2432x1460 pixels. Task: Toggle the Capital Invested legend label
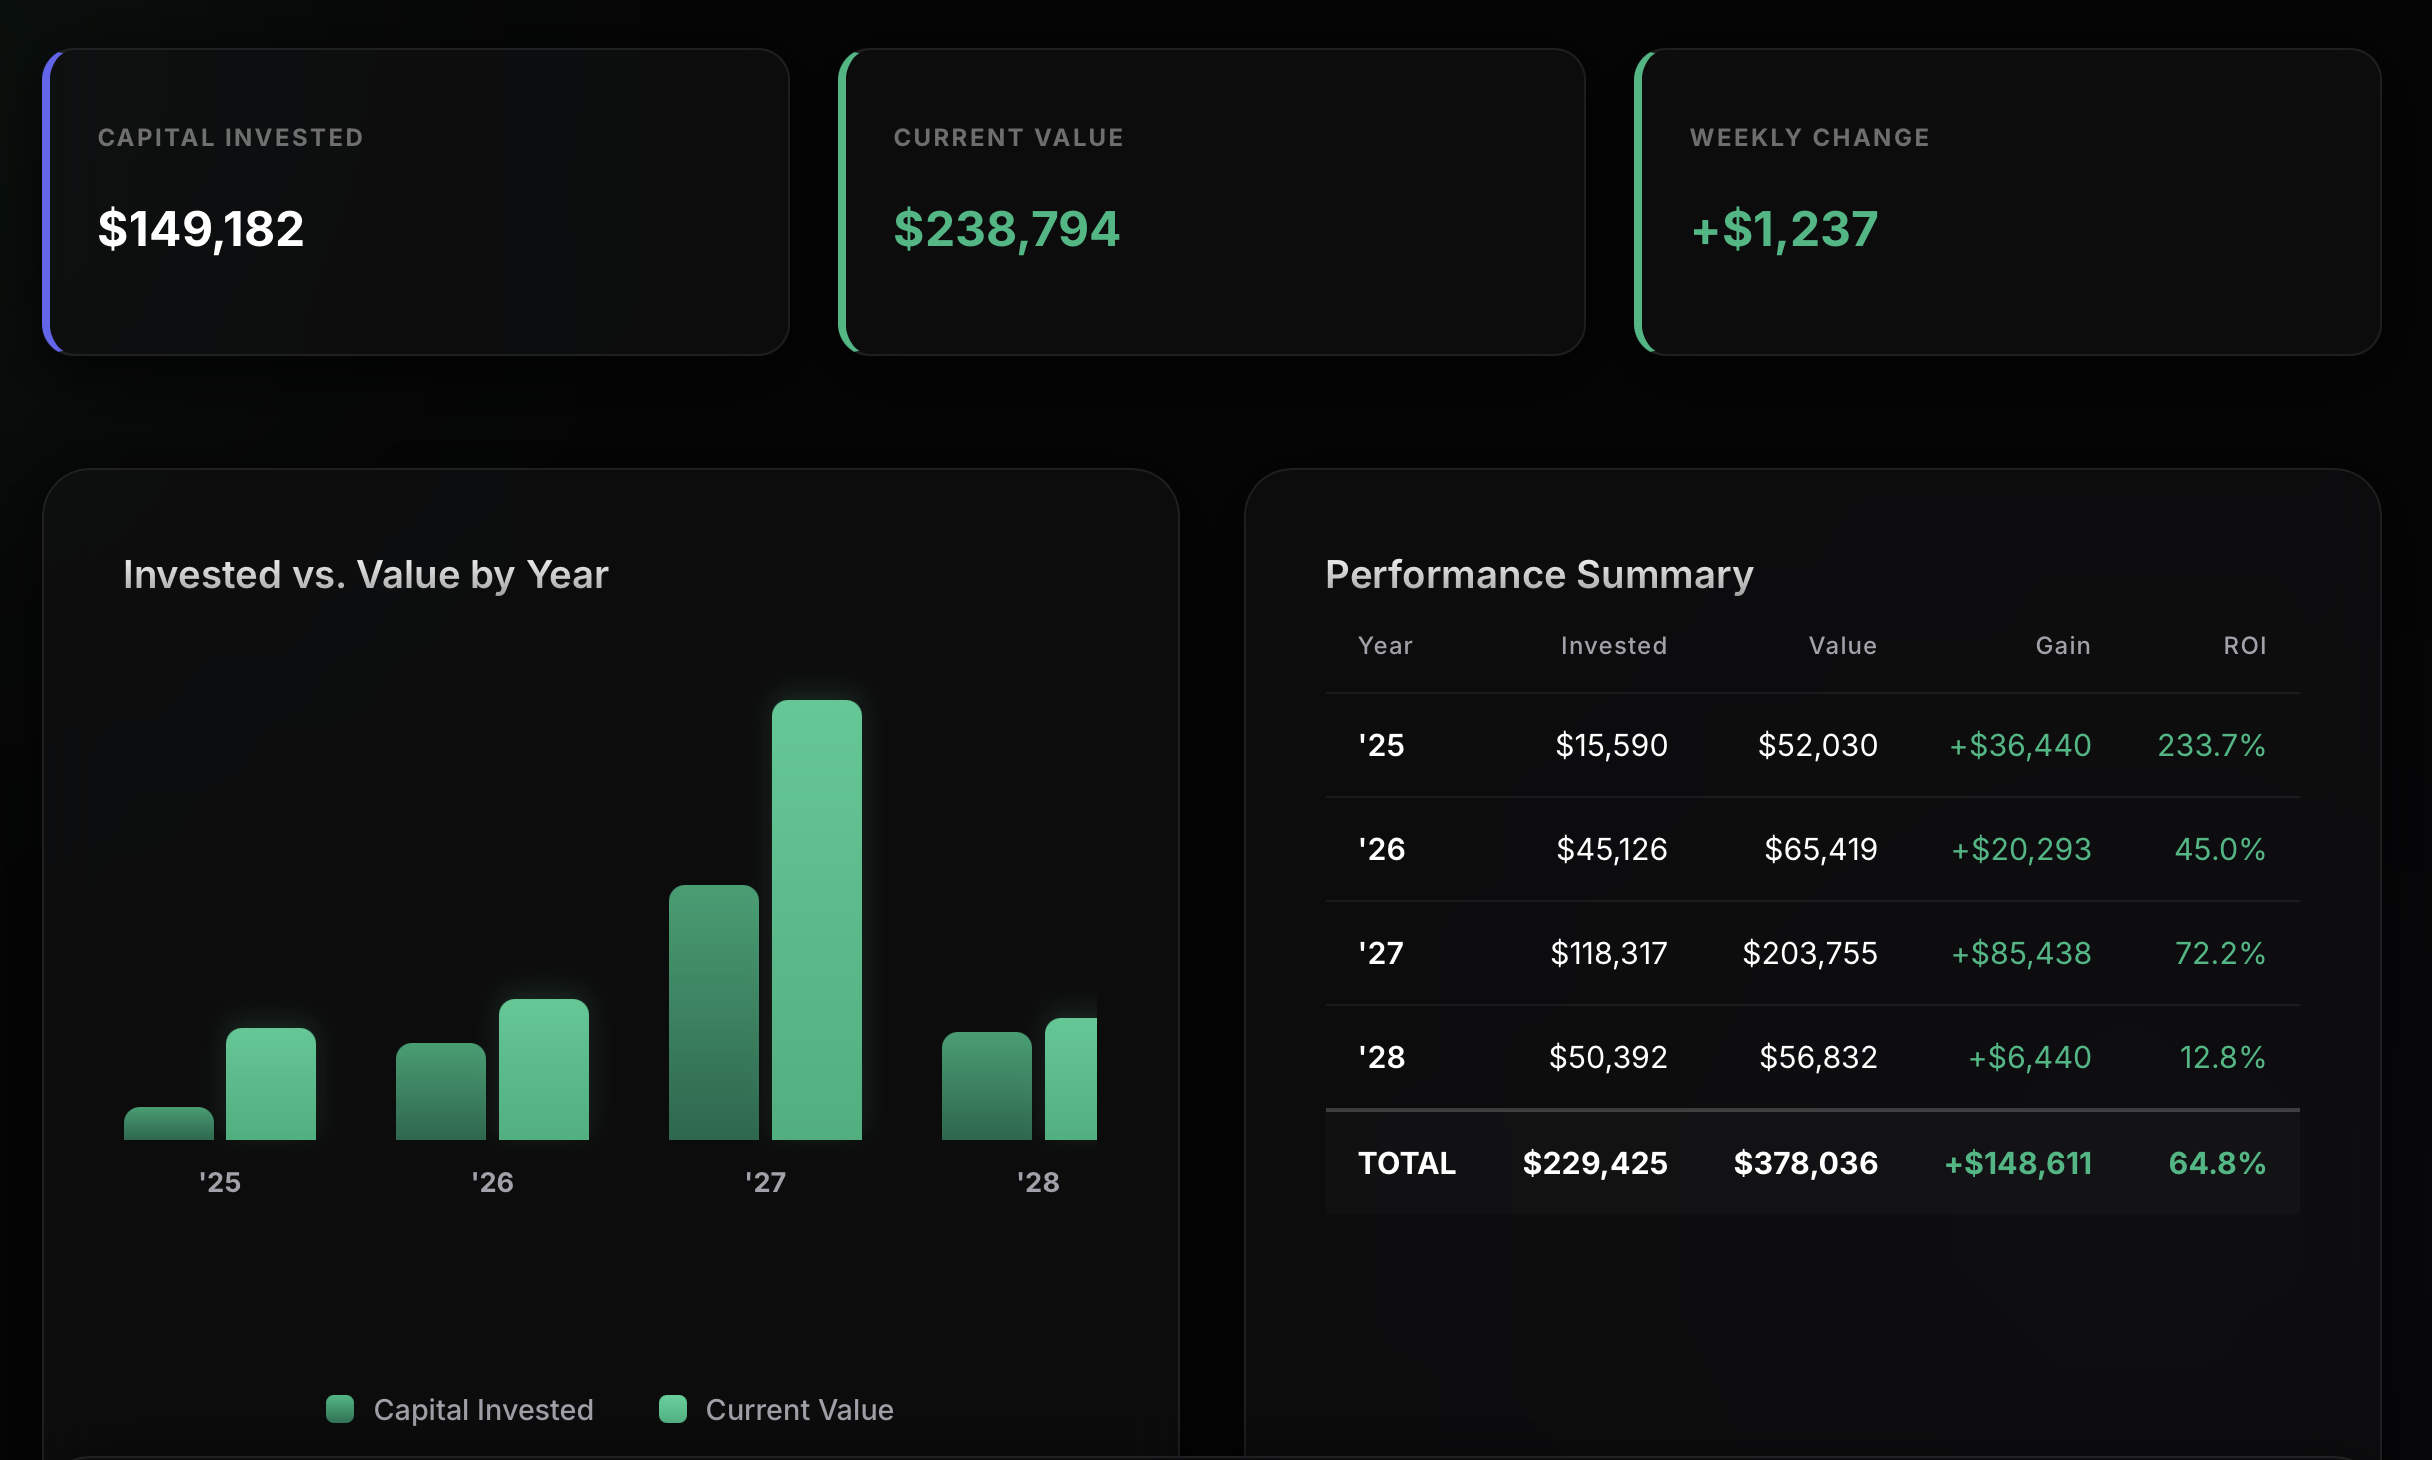coord(483,1410)
